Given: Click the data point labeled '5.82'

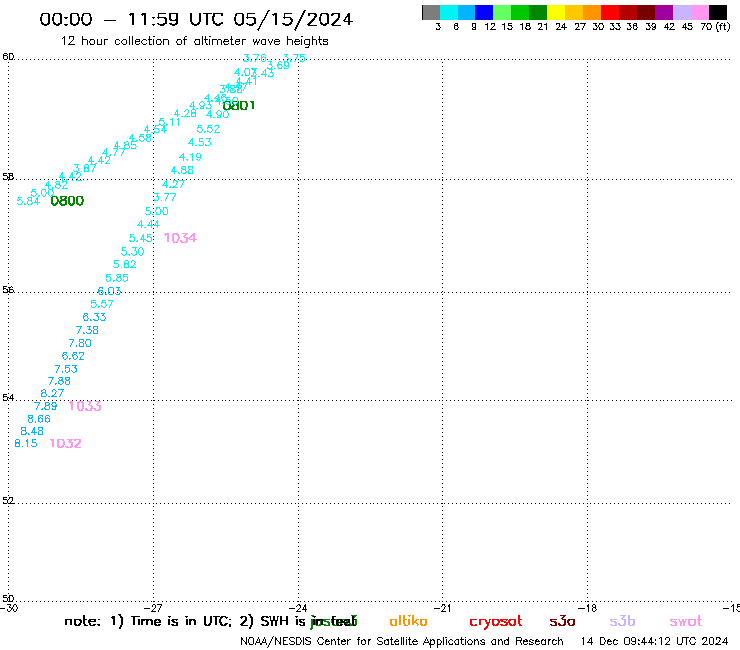Looking at the screenshot, I should pos(125,264).
